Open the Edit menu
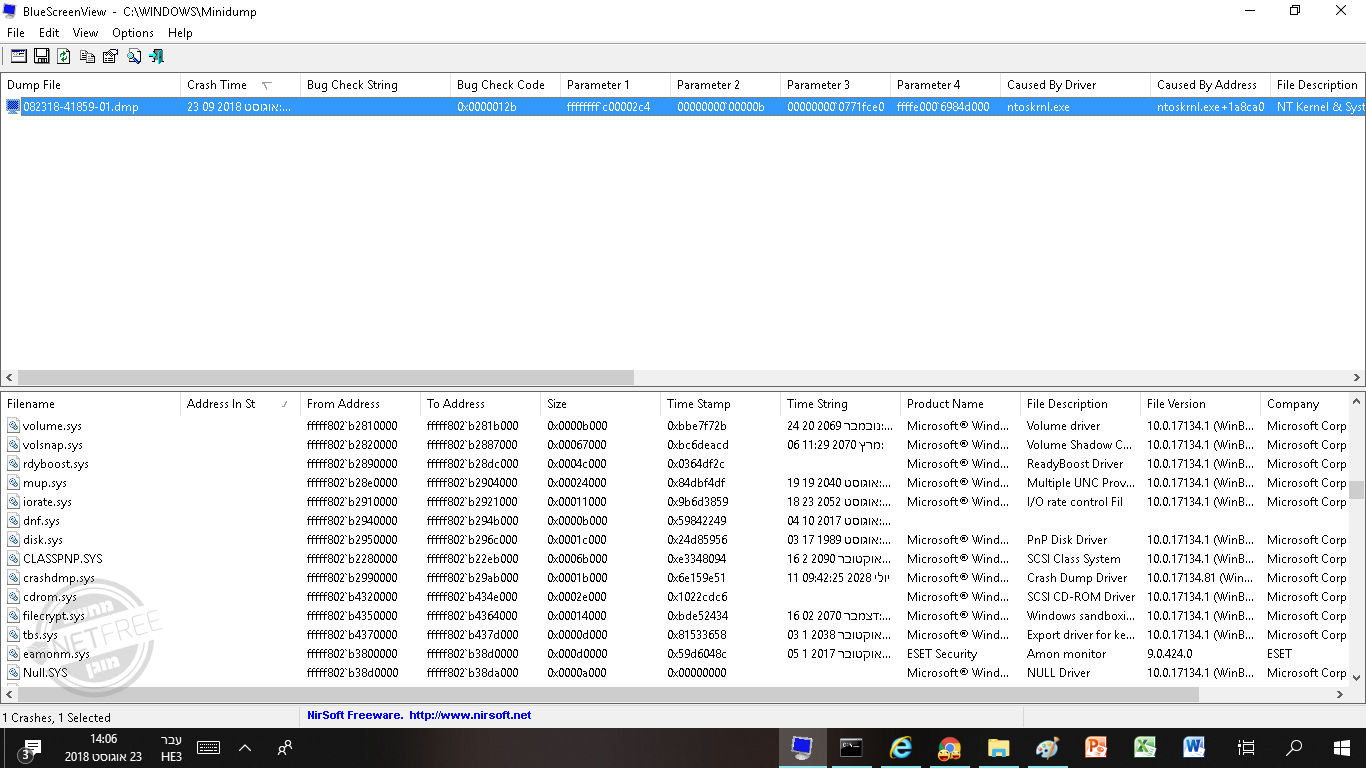 coord(49,33)
